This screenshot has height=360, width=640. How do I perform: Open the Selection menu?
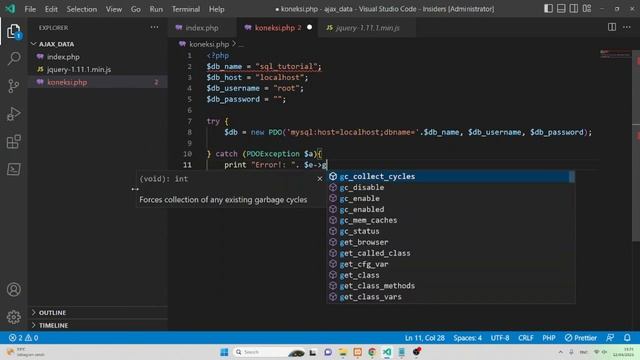coord(82,9)
